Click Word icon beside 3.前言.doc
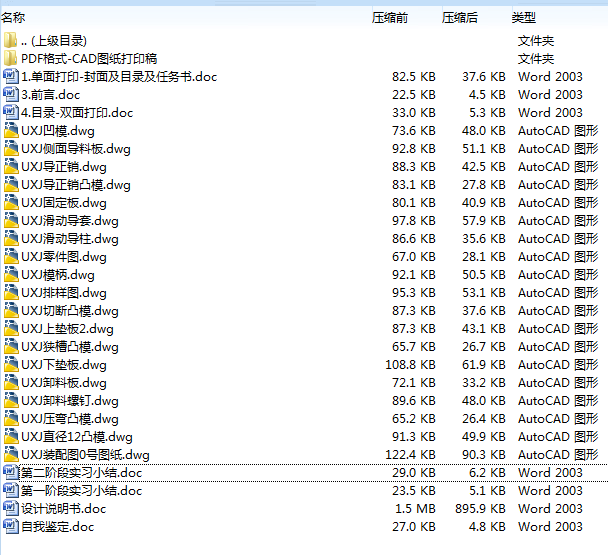The image size is (608, 555). (x=10, y=94)
